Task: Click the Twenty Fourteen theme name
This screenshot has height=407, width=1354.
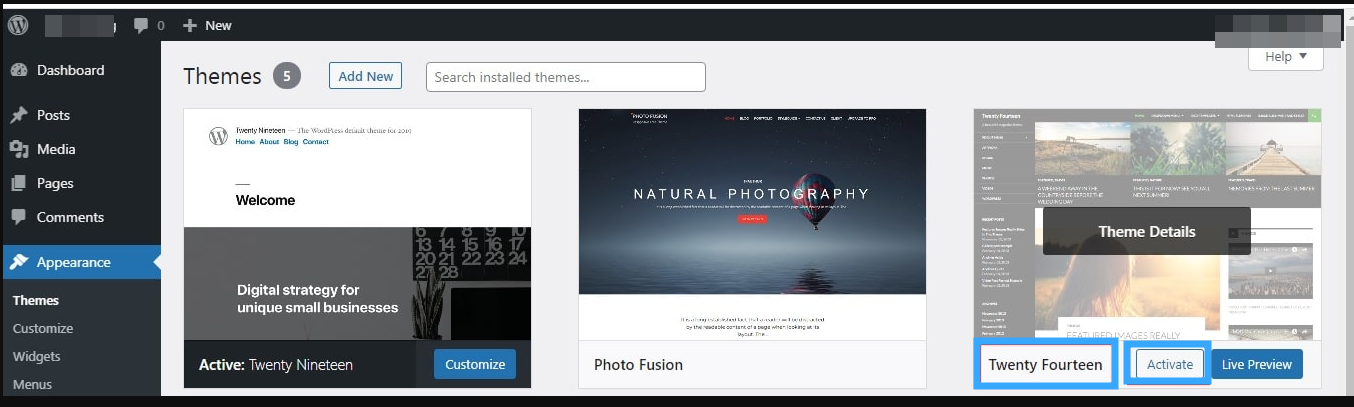Action: click(x=1045, y=365)
